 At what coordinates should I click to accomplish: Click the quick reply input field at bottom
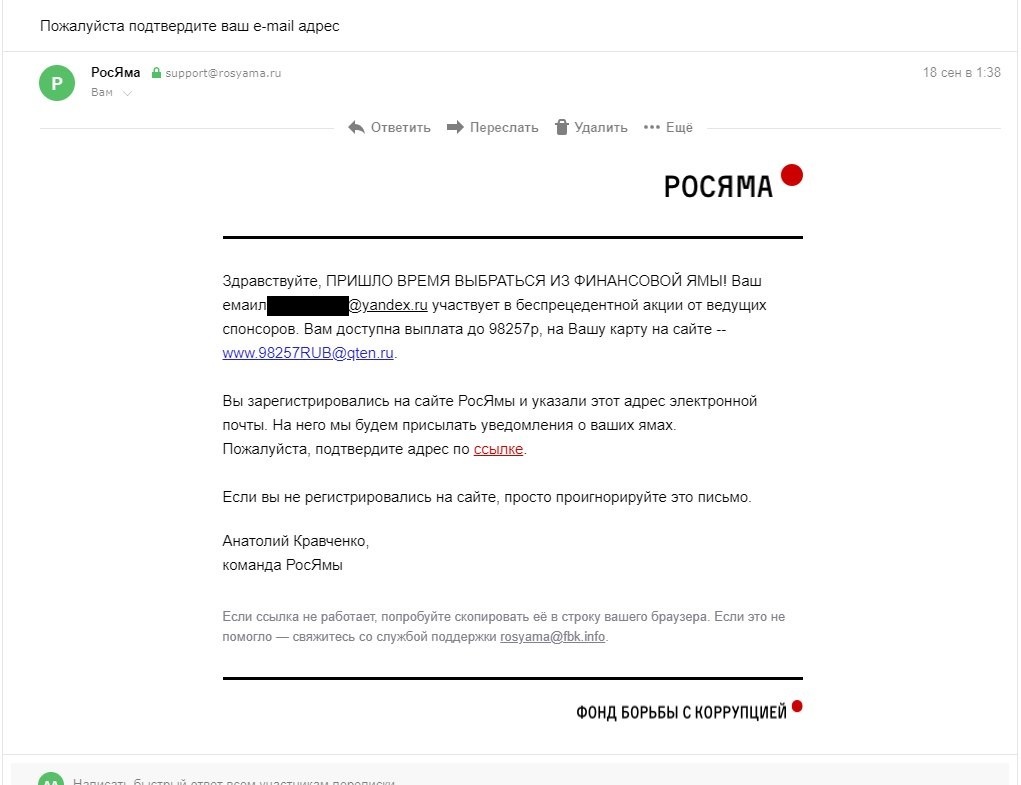[400, 780]
